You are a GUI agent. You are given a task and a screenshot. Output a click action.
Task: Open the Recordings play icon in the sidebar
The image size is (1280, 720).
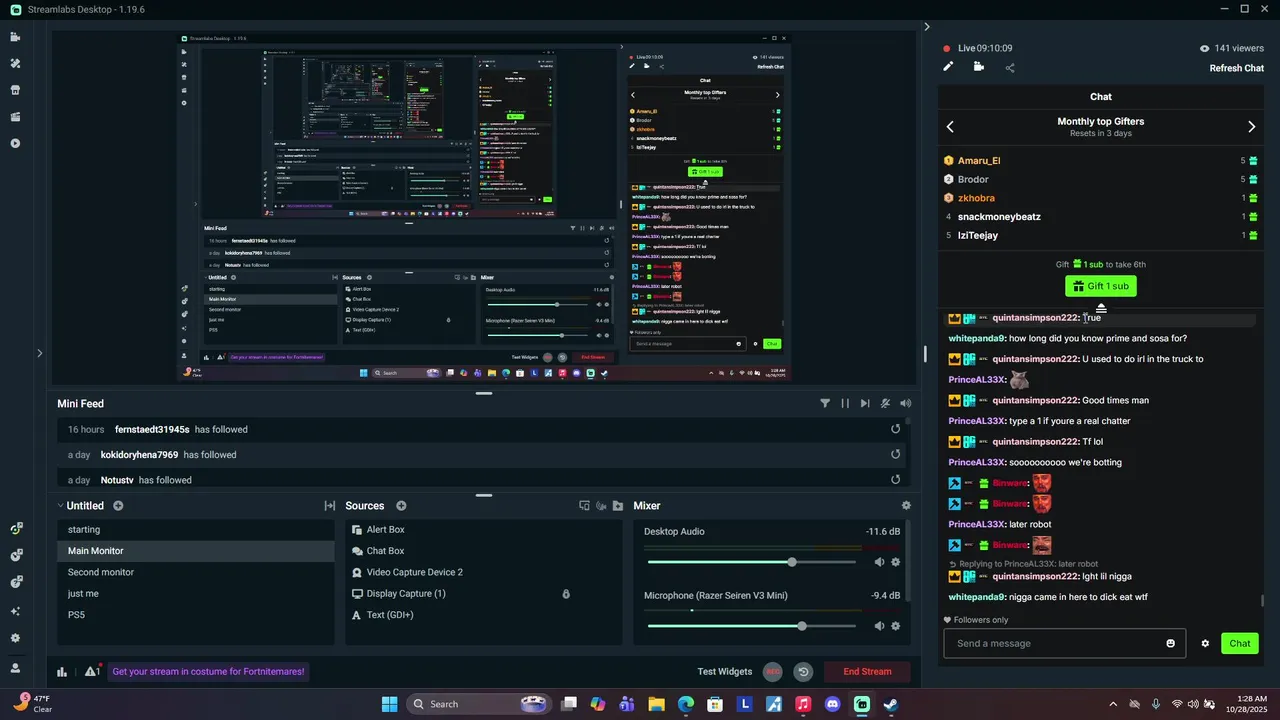pos(15,143)
